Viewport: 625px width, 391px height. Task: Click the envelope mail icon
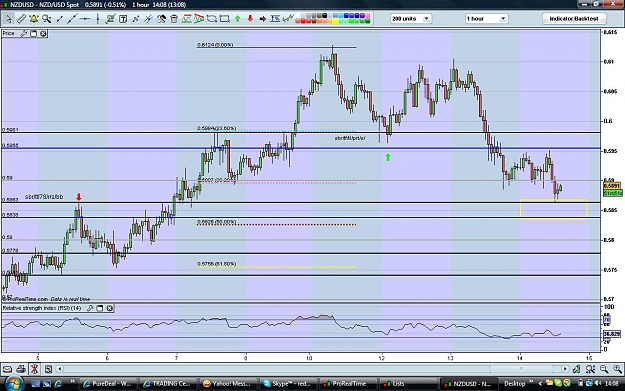pos(7,369)
